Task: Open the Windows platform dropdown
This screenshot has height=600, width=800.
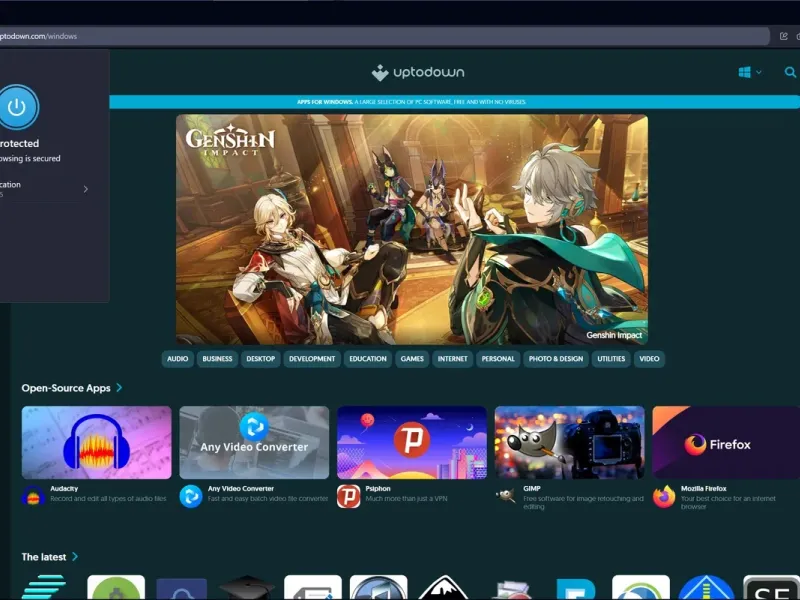Action: (x=749, y=72)
